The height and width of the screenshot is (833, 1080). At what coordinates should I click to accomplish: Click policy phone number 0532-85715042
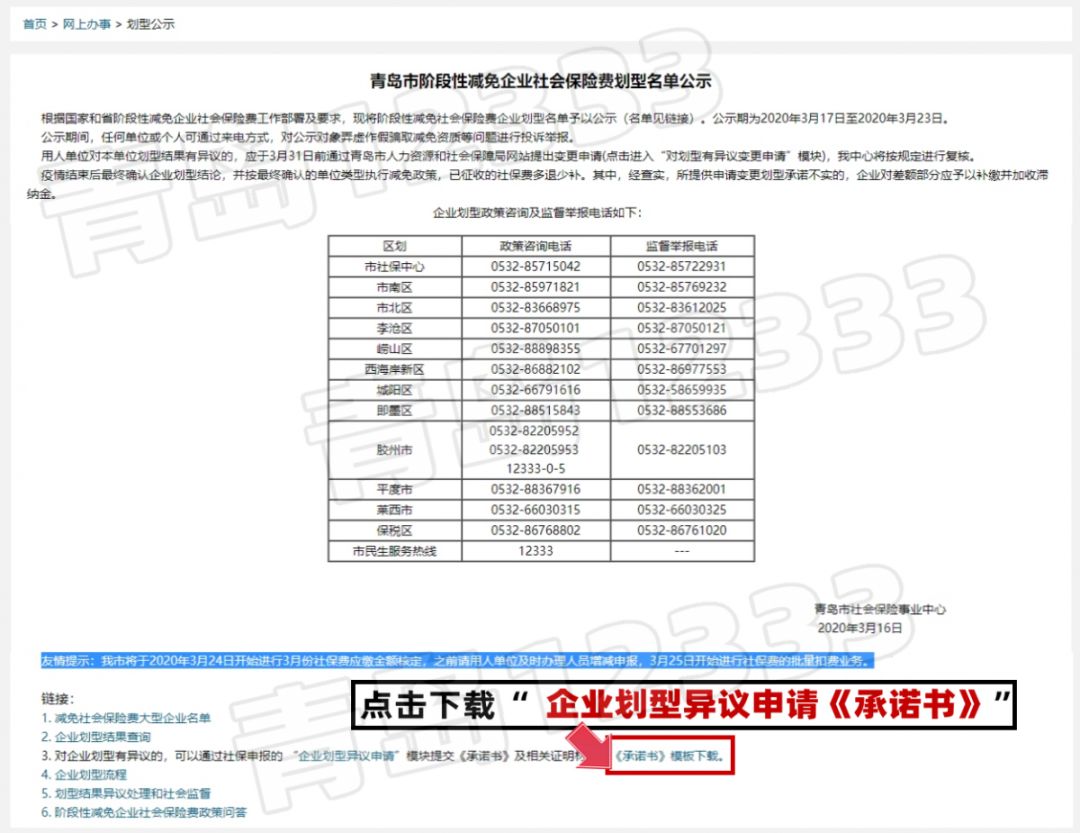coord(535,267)
